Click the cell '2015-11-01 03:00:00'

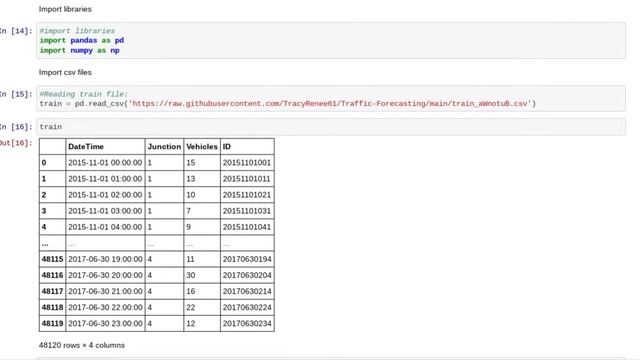pyautogui.click(x=105, y=211)
